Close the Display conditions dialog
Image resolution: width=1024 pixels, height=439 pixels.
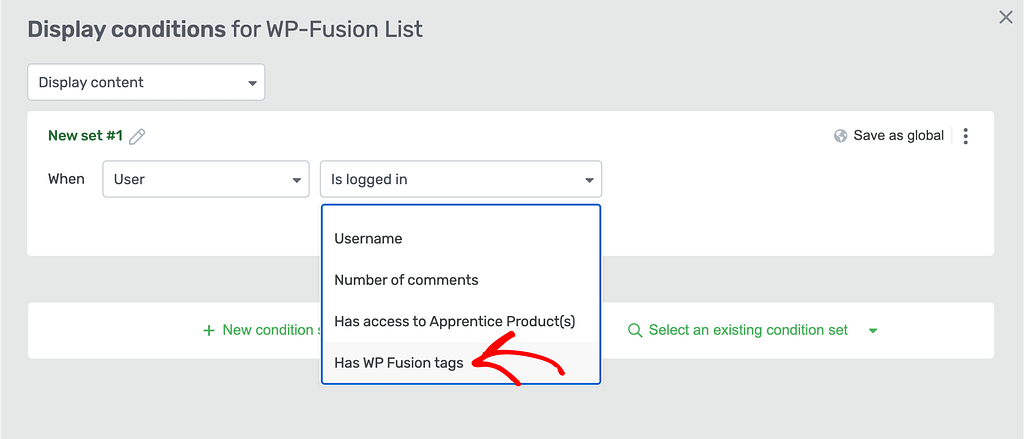(1006, 18)
